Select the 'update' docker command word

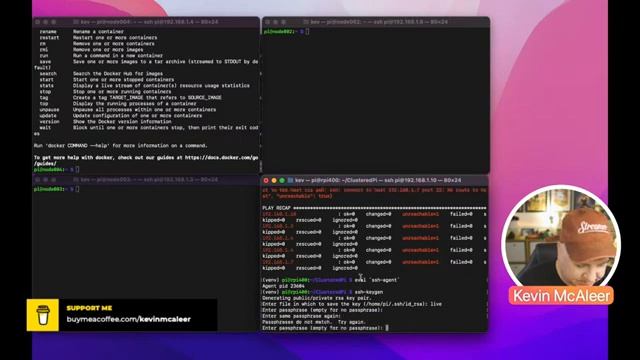pyautogui.click(x=48, y=116)
